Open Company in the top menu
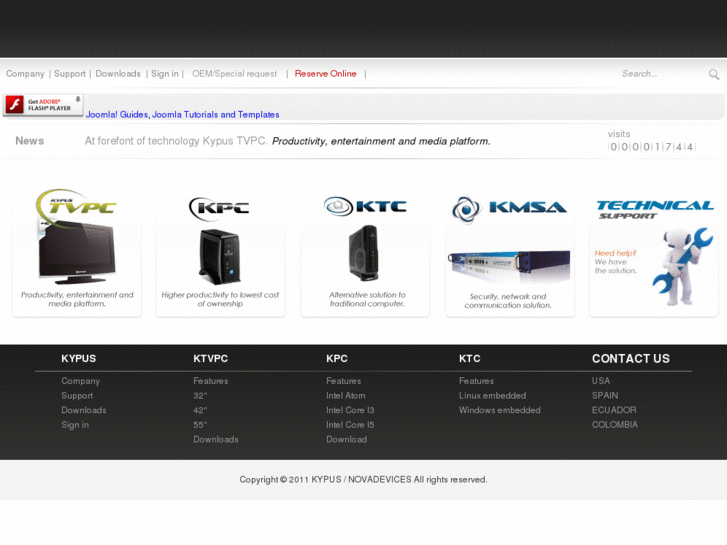This screenshot has width=727, height=545. coord(25,74)
